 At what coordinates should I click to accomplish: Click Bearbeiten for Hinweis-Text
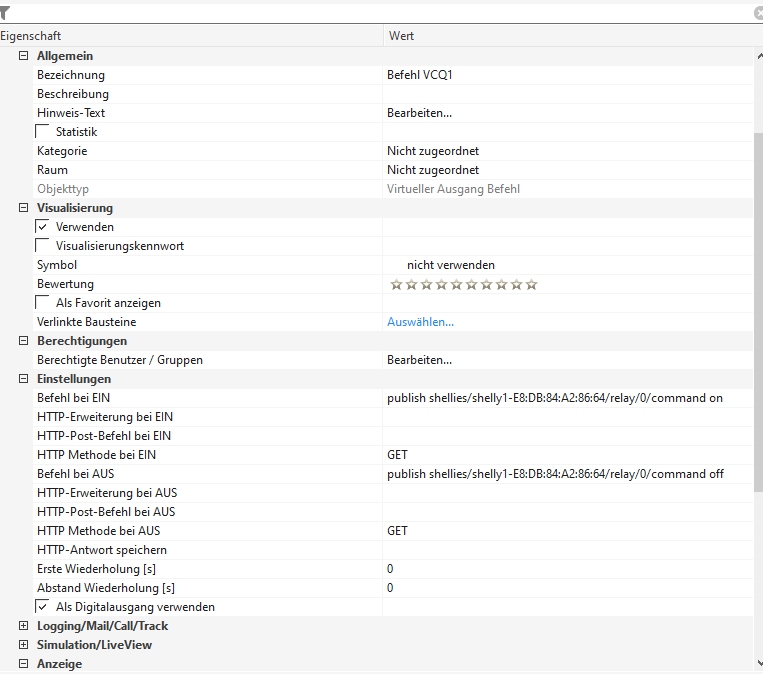click(419, 113)
